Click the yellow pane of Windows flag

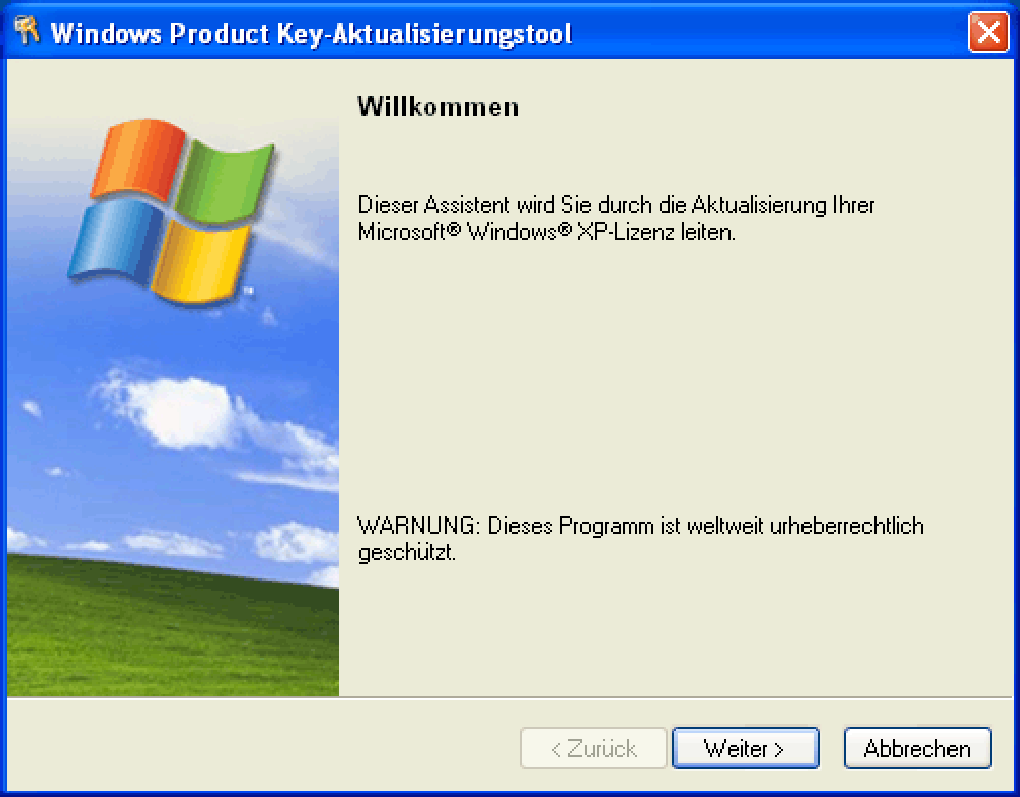tap(200, 262)
